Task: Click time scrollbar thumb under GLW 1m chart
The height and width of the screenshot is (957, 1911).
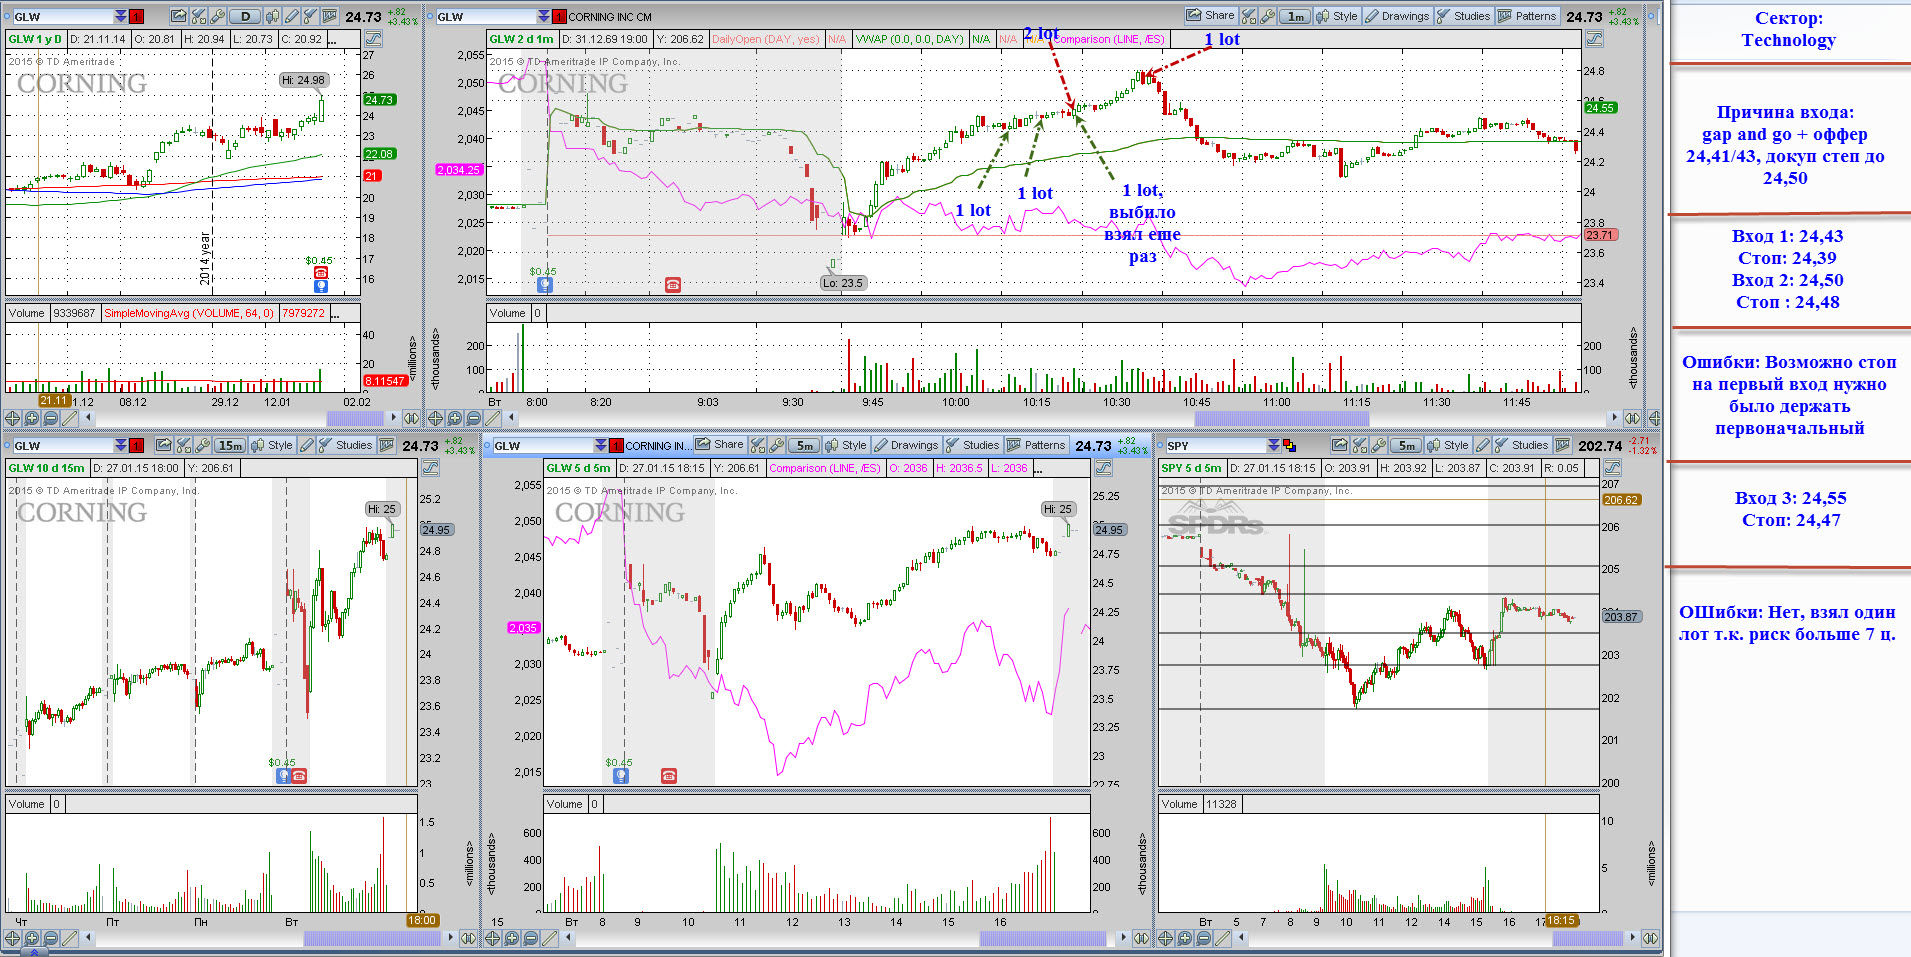Action: coord(1281,418)
